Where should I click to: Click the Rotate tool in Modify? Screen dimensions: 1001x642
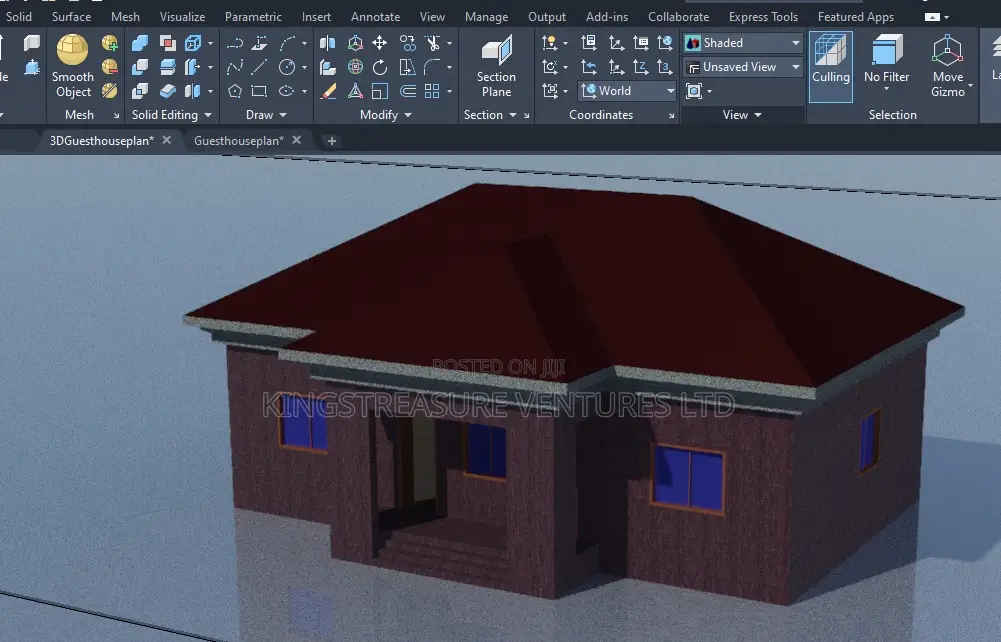380,67
